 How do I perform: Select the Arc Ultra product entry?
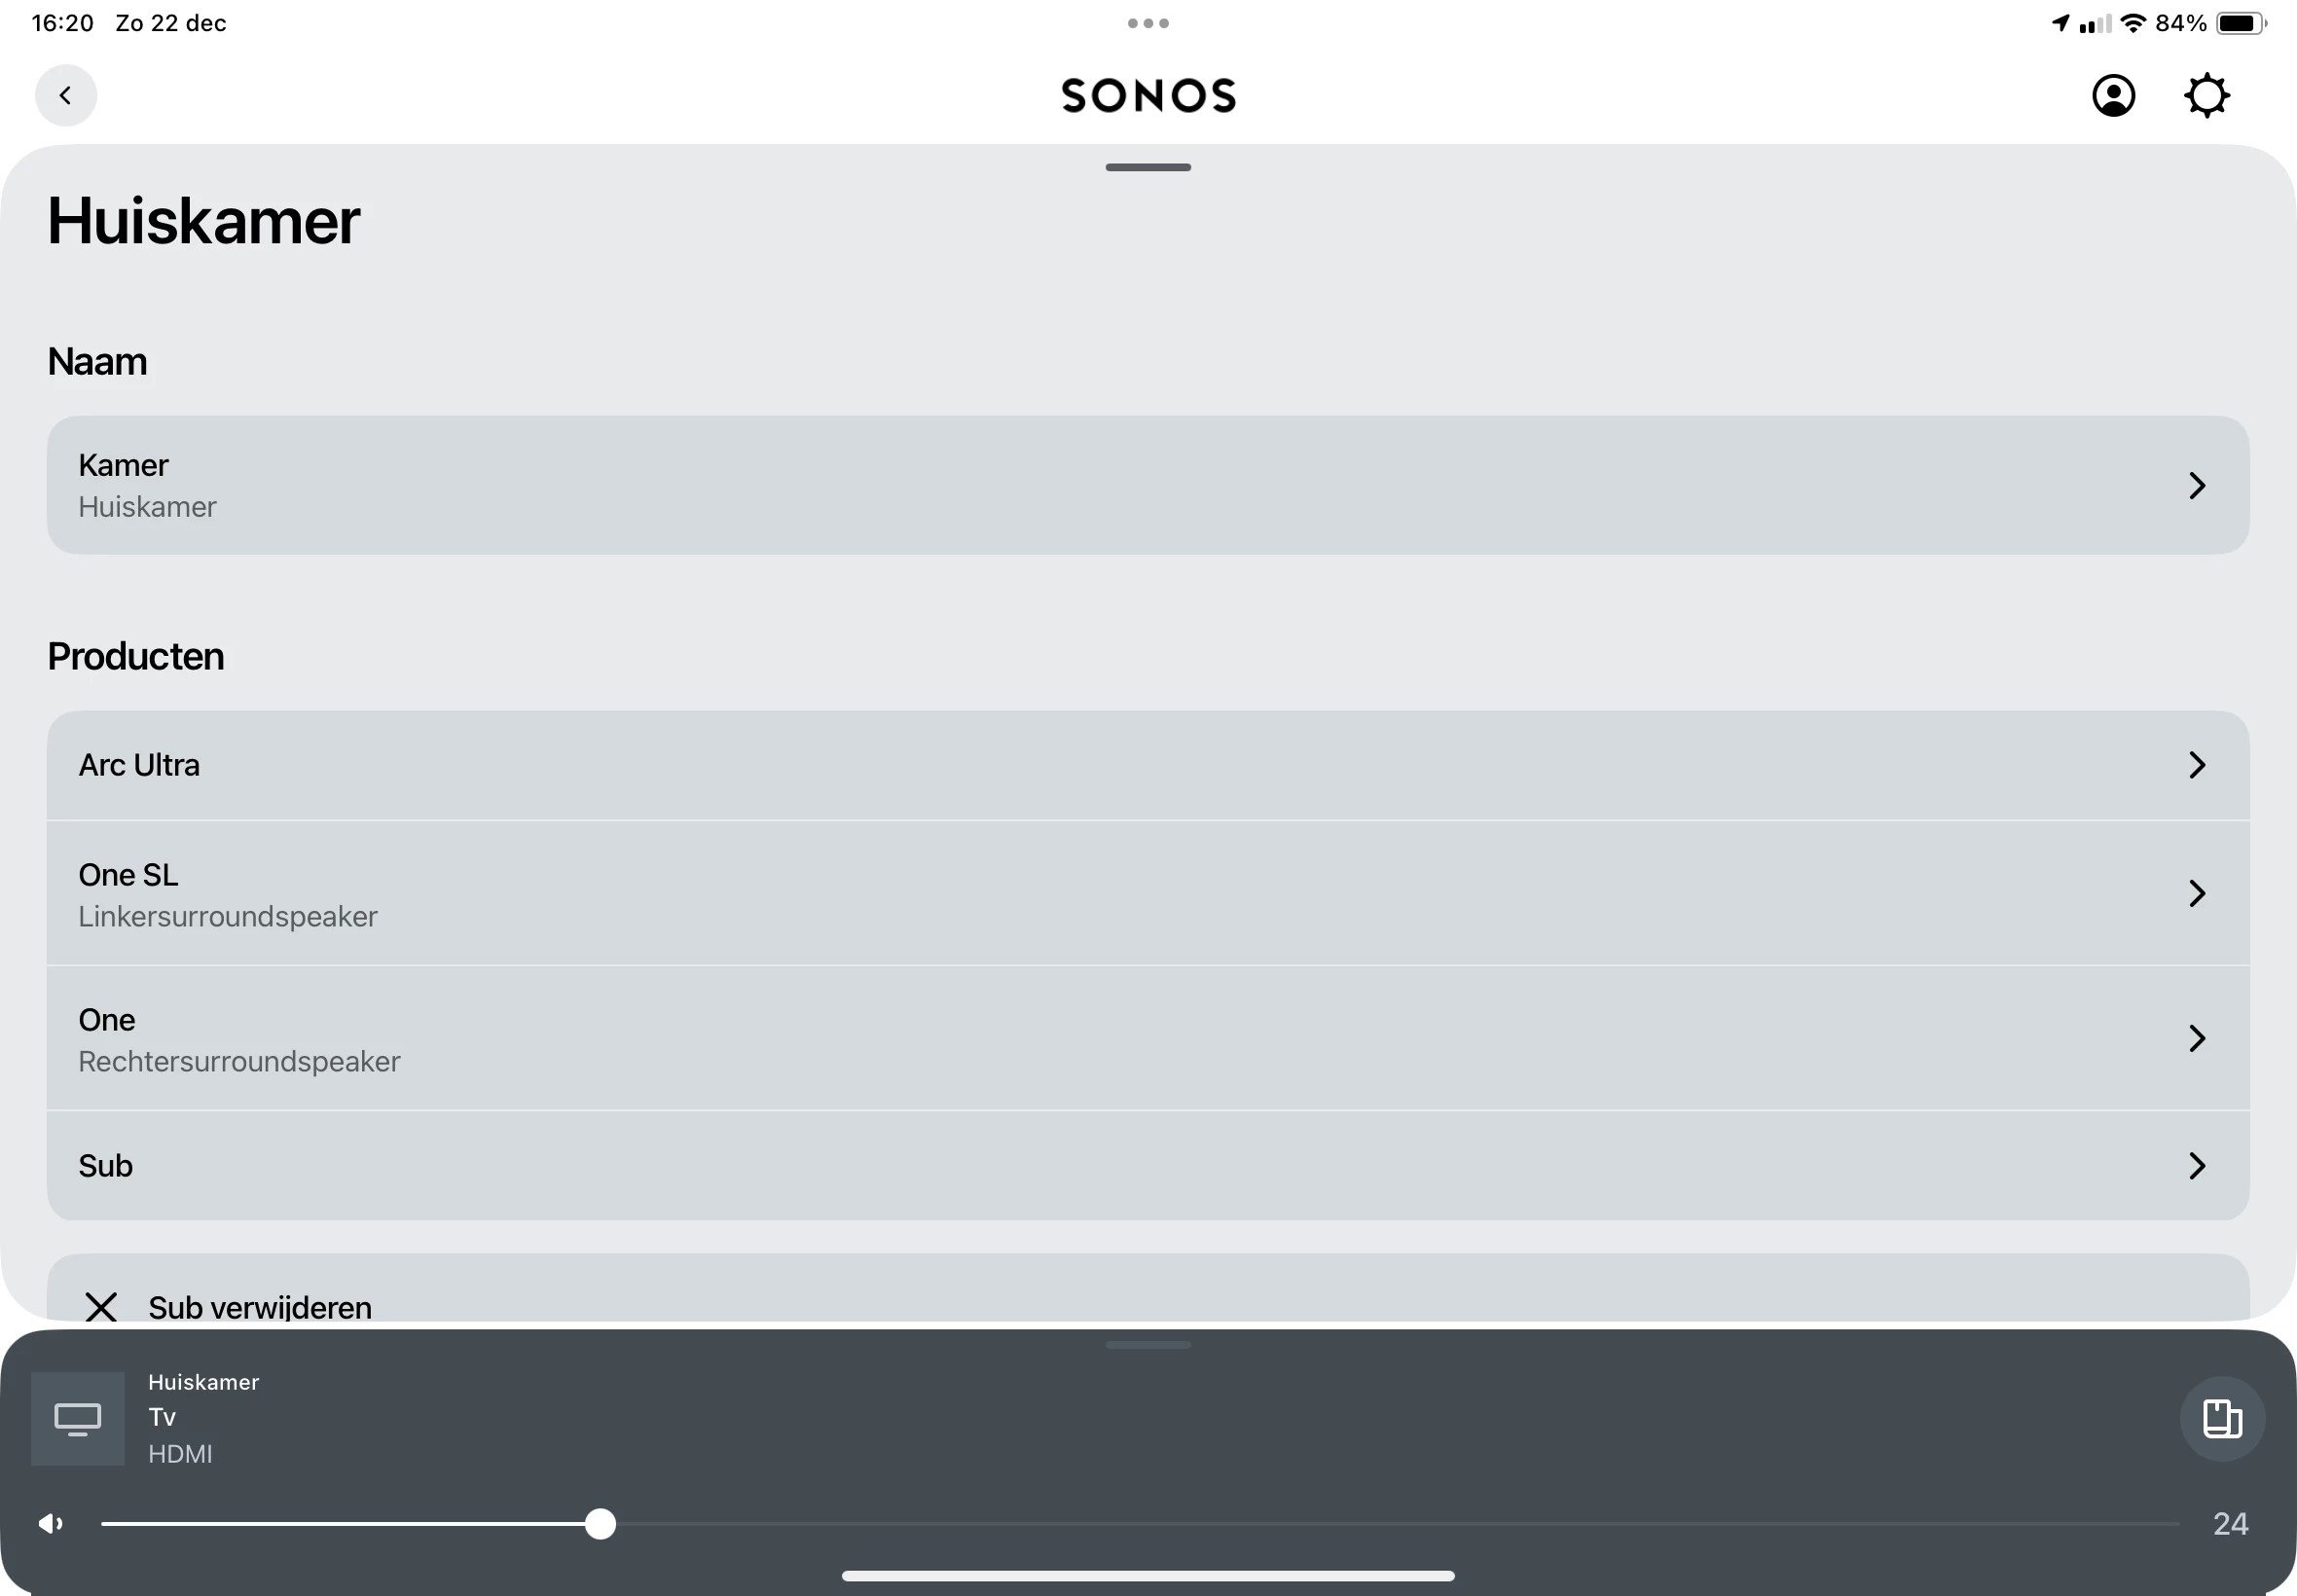point(140,765)
